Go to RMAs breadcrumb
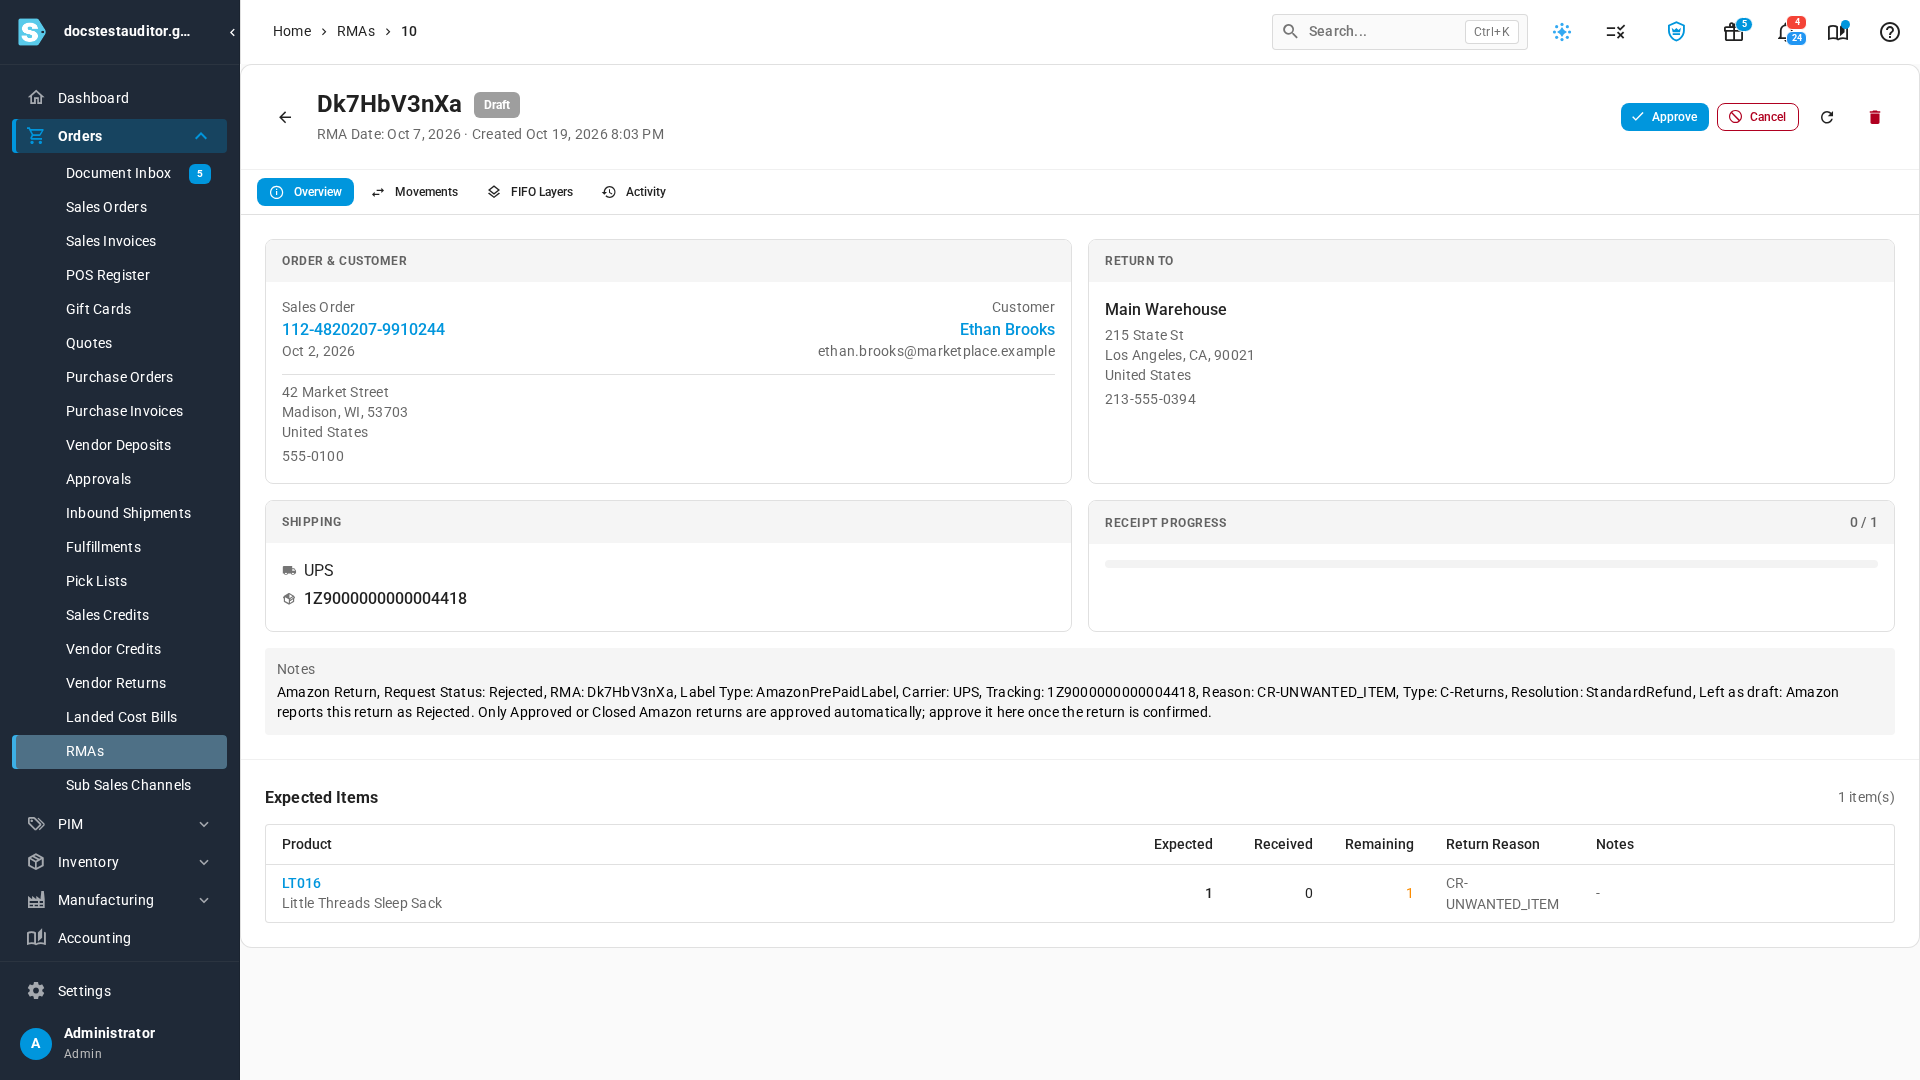1920x1080 pixels. [356, 32]
